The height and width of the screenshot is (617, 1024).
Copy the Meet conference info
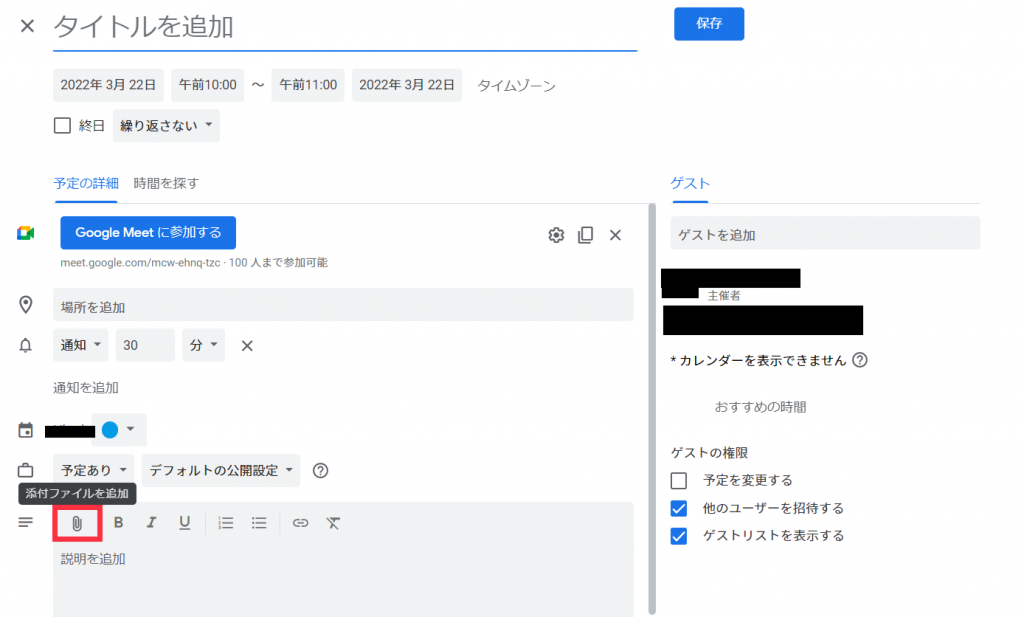[x=586, y=235]
